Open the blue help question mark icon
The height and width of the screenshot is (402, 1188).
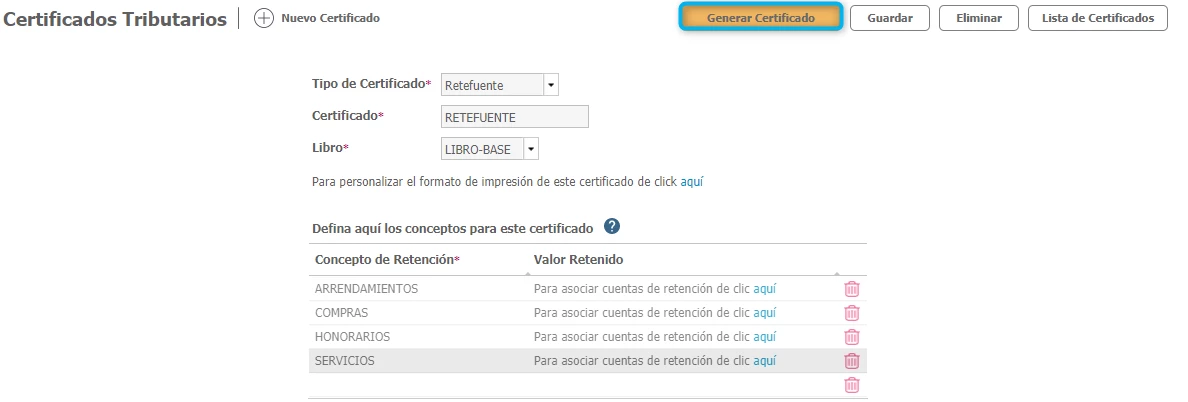pos(612,227)
